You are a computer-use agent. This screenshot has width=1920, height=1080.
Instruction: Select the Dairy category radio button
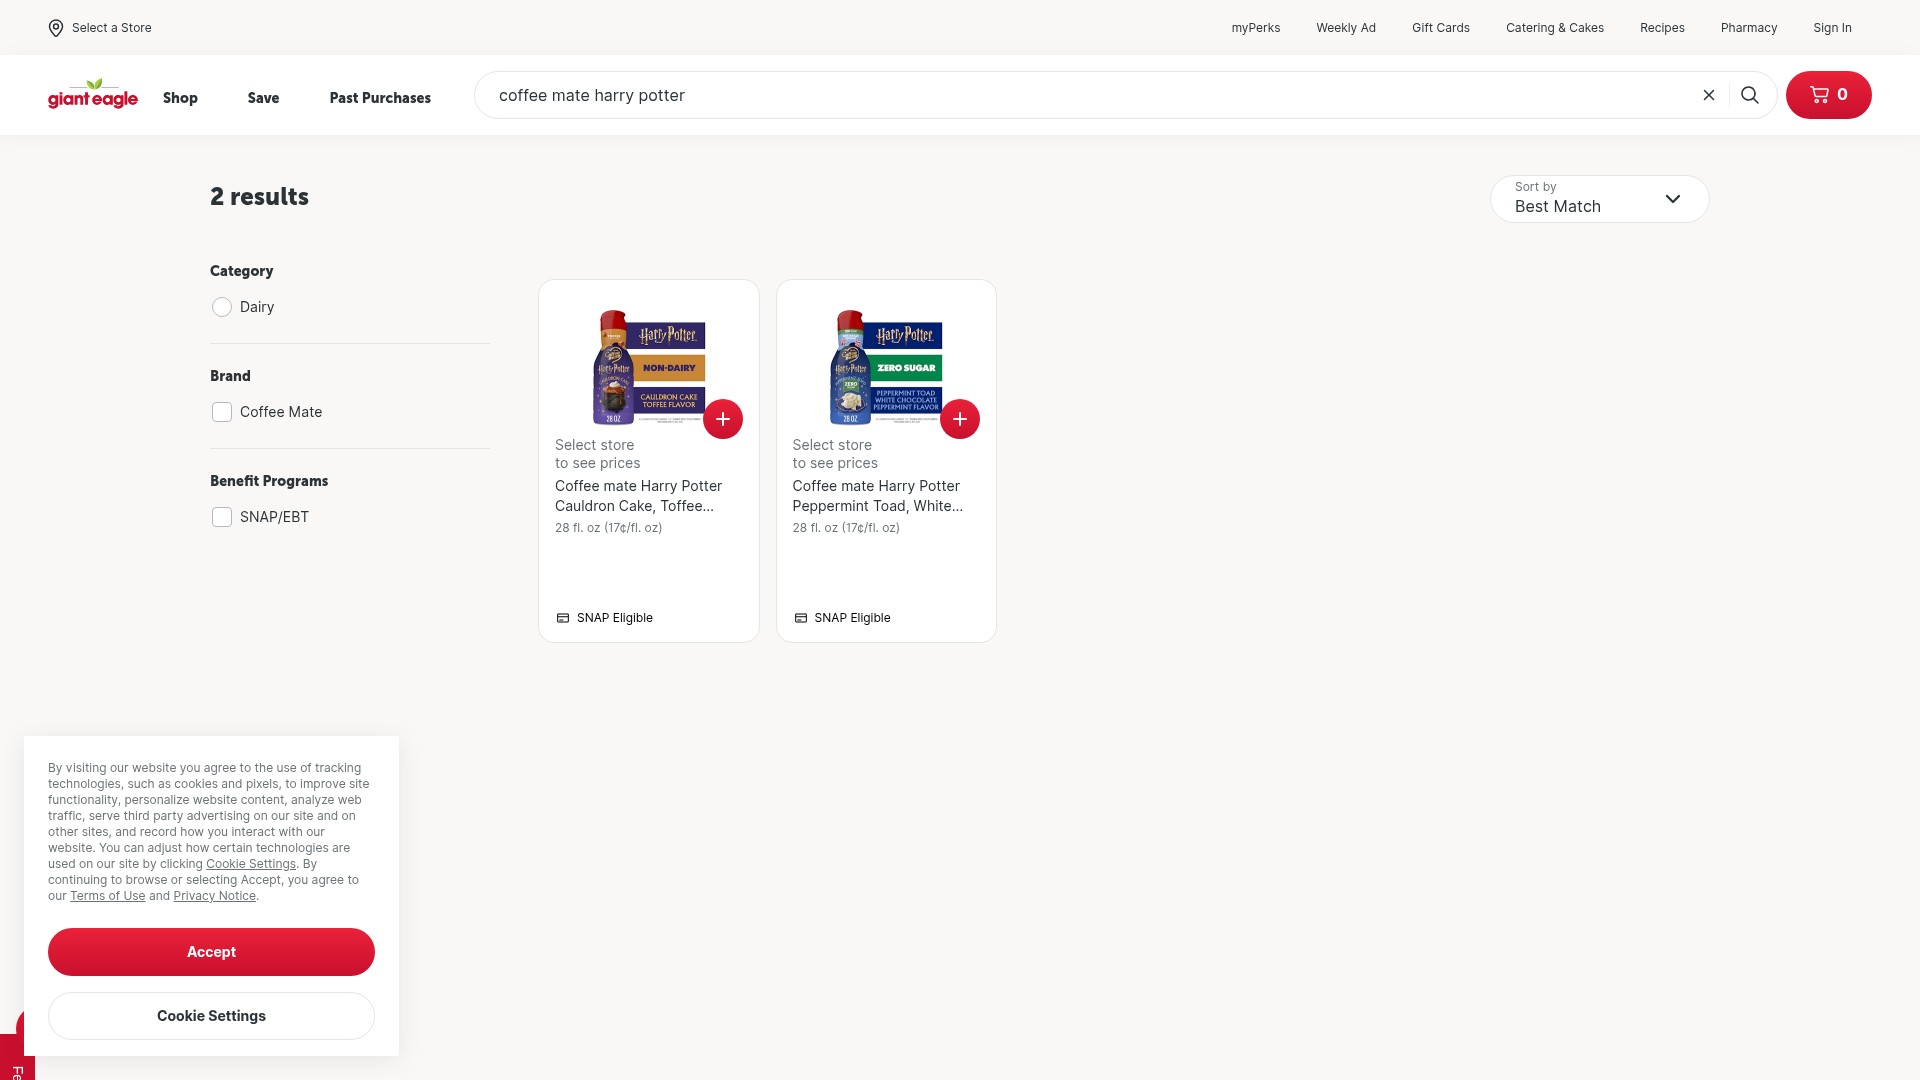[222, 307]
